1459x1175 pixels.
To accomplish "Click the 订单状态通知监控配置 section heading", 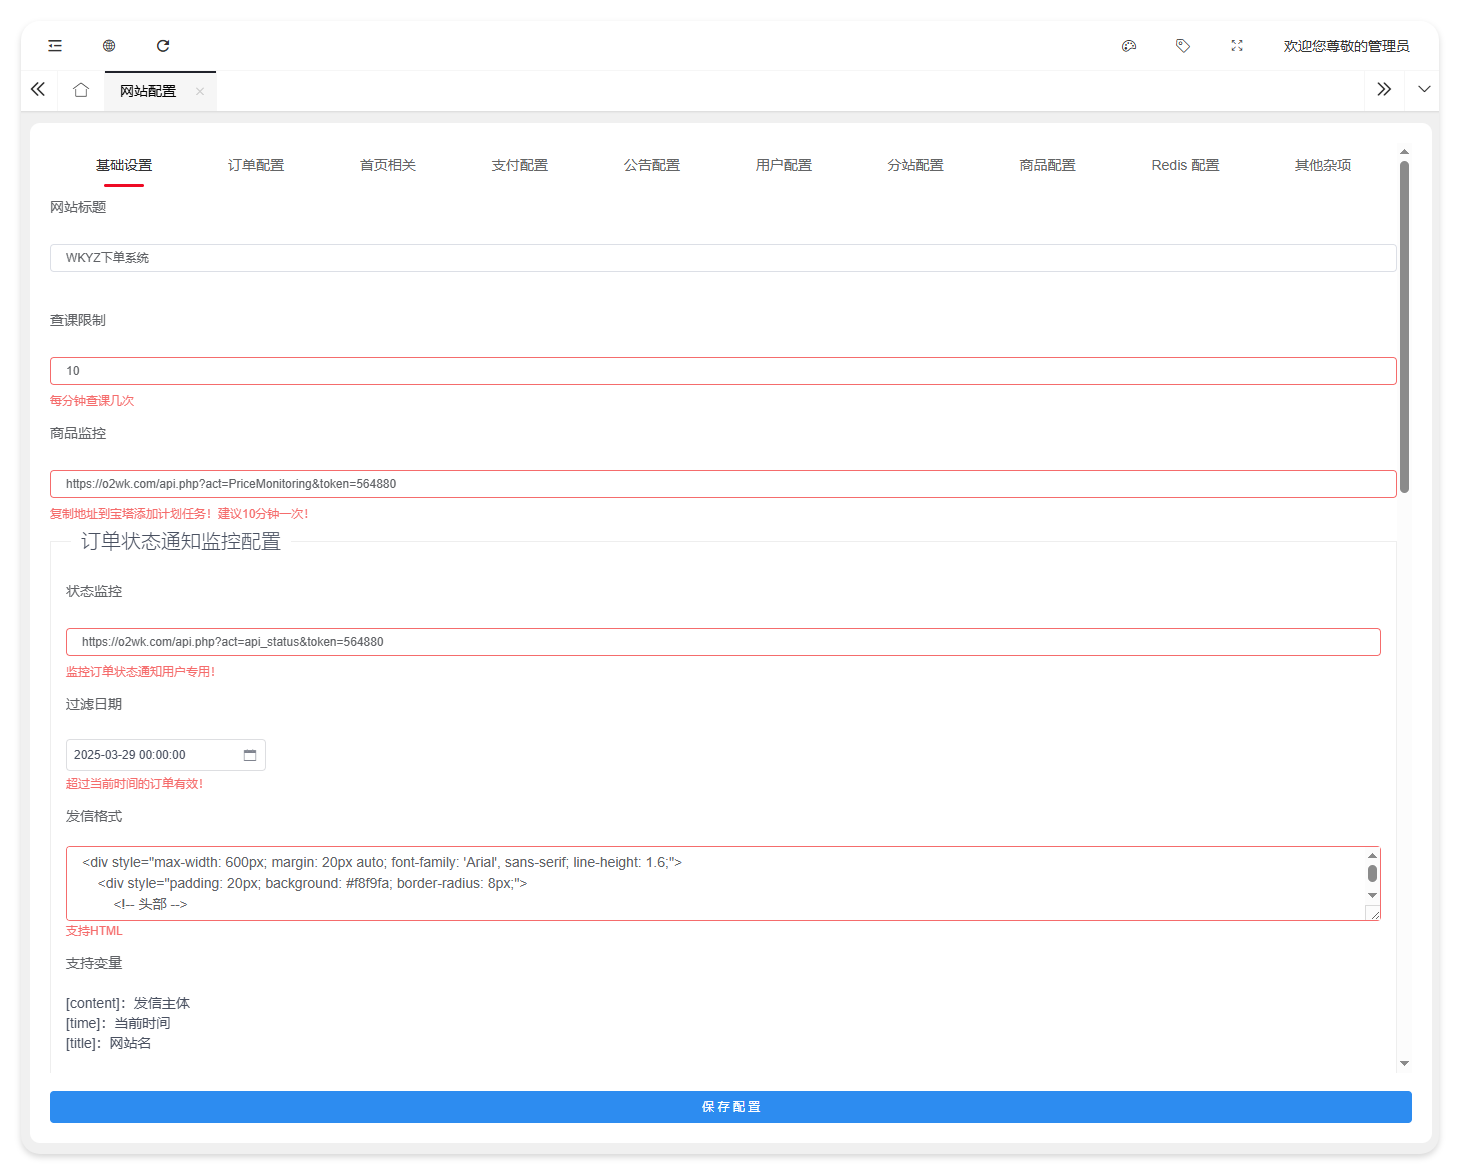I will coord(181,541).
